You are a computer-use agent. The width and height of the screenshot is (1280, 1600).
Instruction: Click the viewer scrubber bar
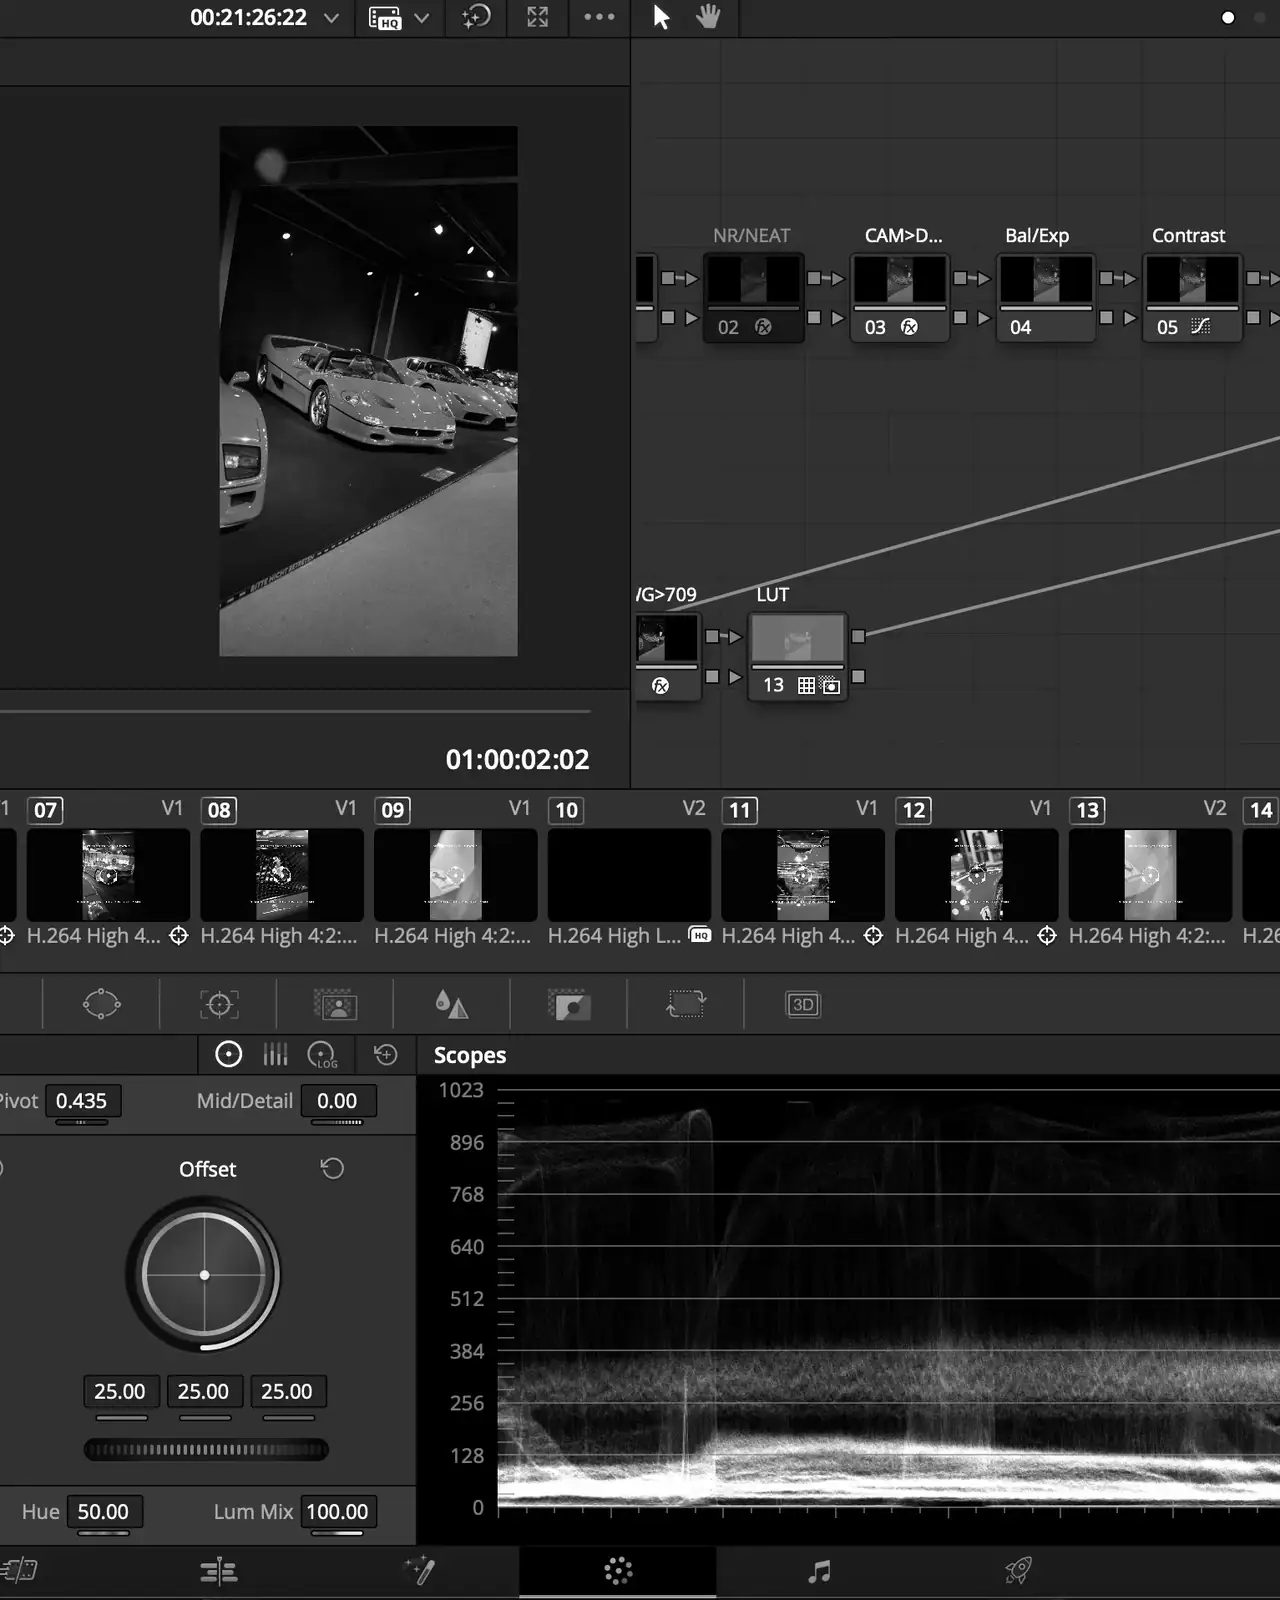pos(295,712)
